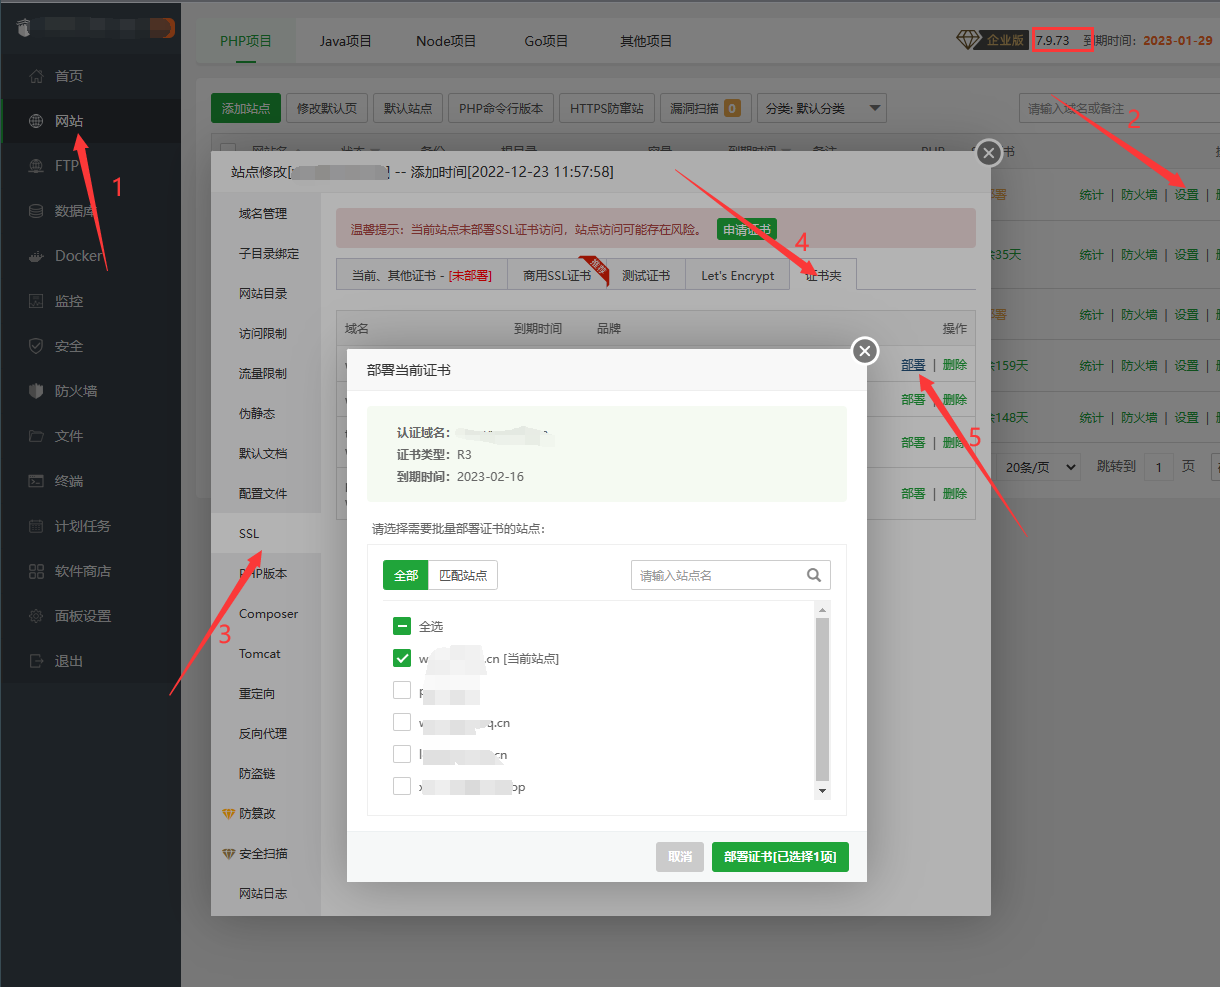Viewport: 1220px width, 987px height.
Task: Focus the 请输入域名或备注 search field
Action: tap(1119, 108)
